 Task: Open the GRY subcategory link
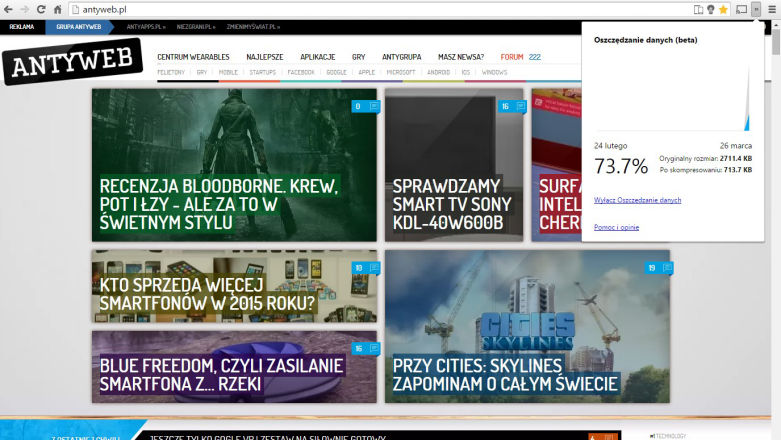pyautogui.click(x=202, y=72)
